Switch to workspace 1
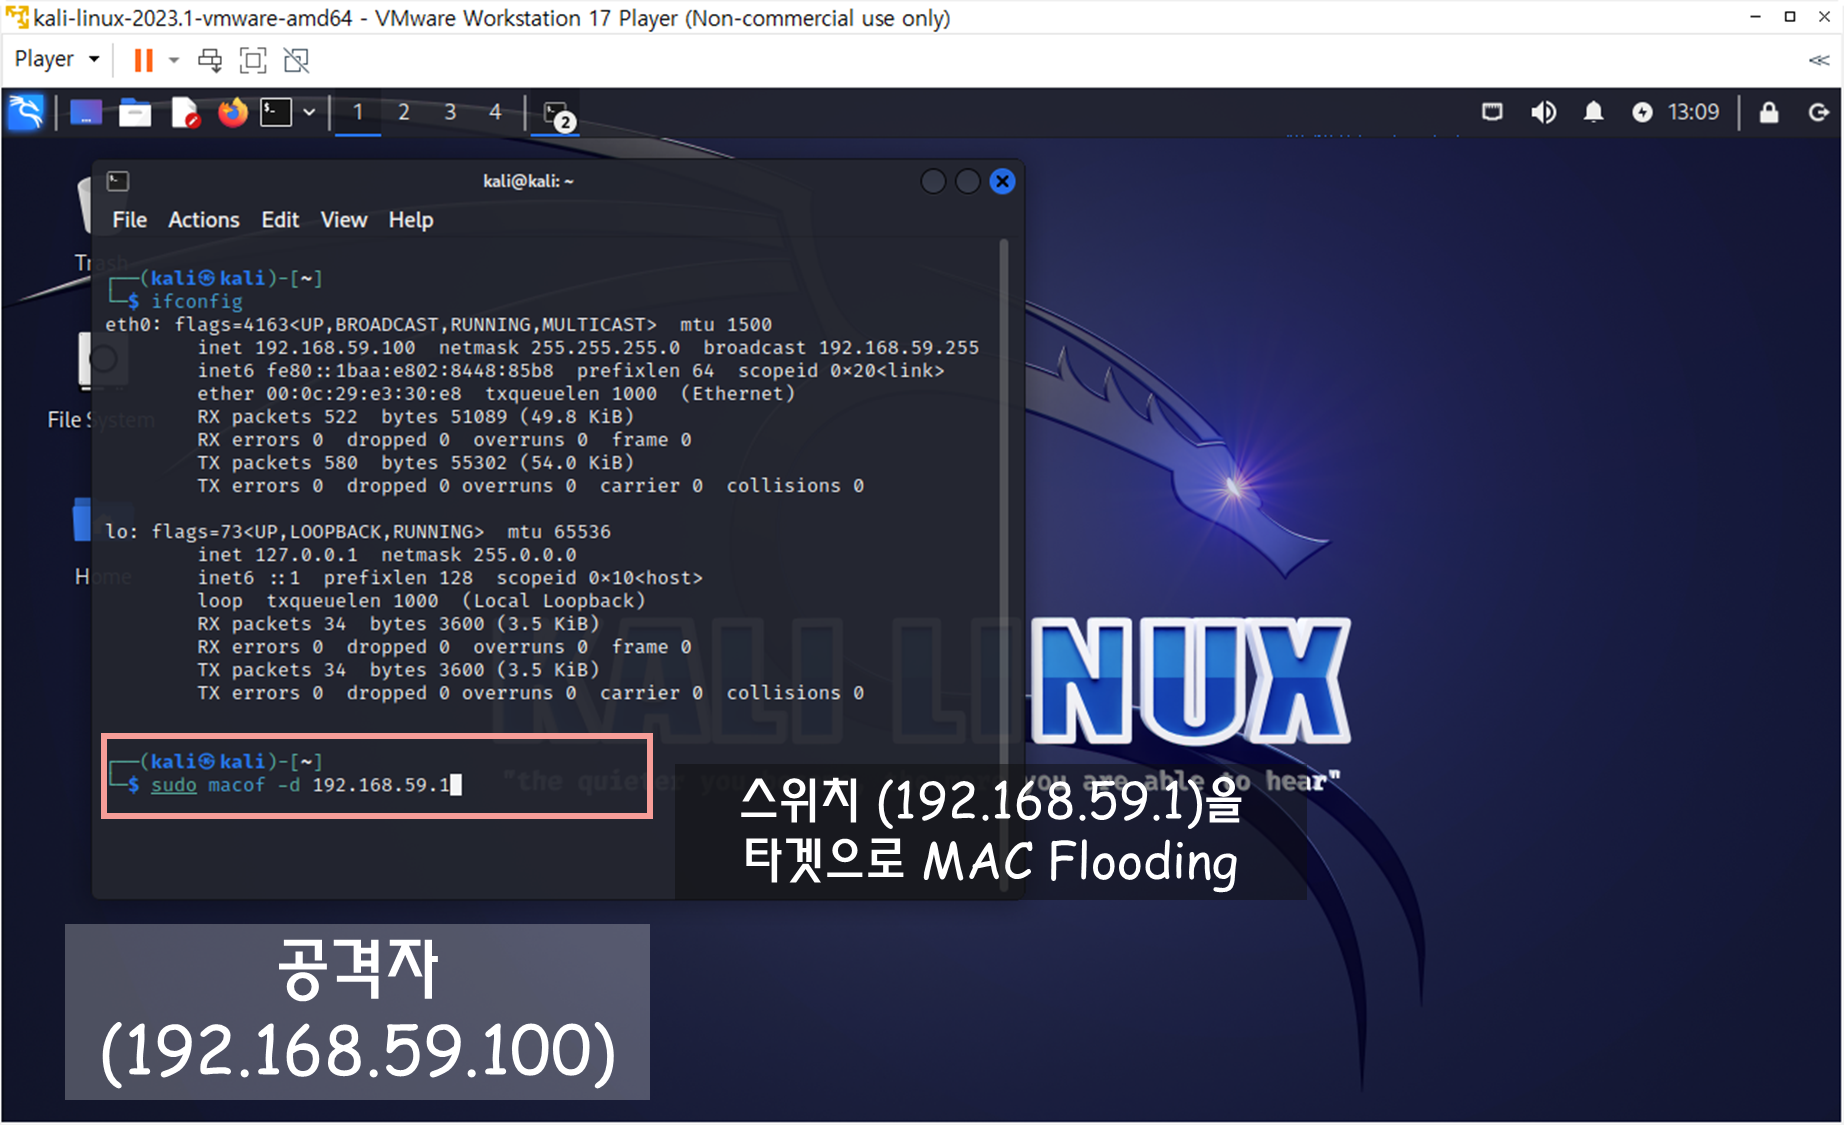1844x1132 pixels. click(x=358, y=112)
